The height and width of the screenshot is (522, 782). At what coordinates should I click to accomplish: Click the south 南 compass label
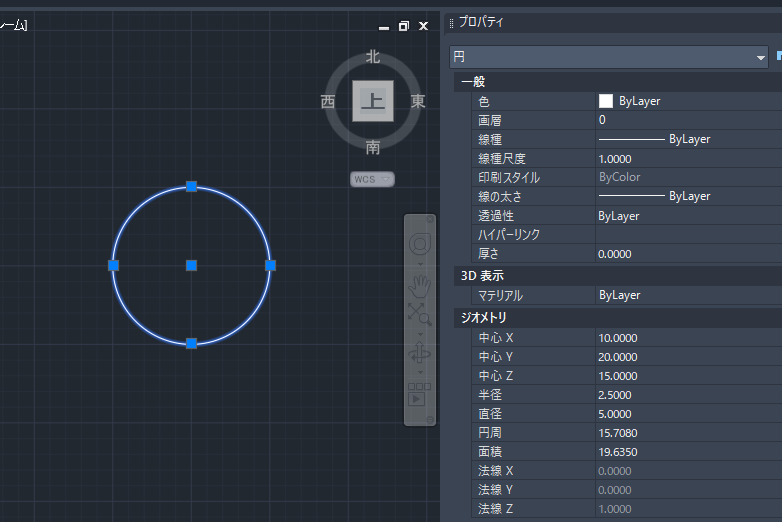(373, 148)
